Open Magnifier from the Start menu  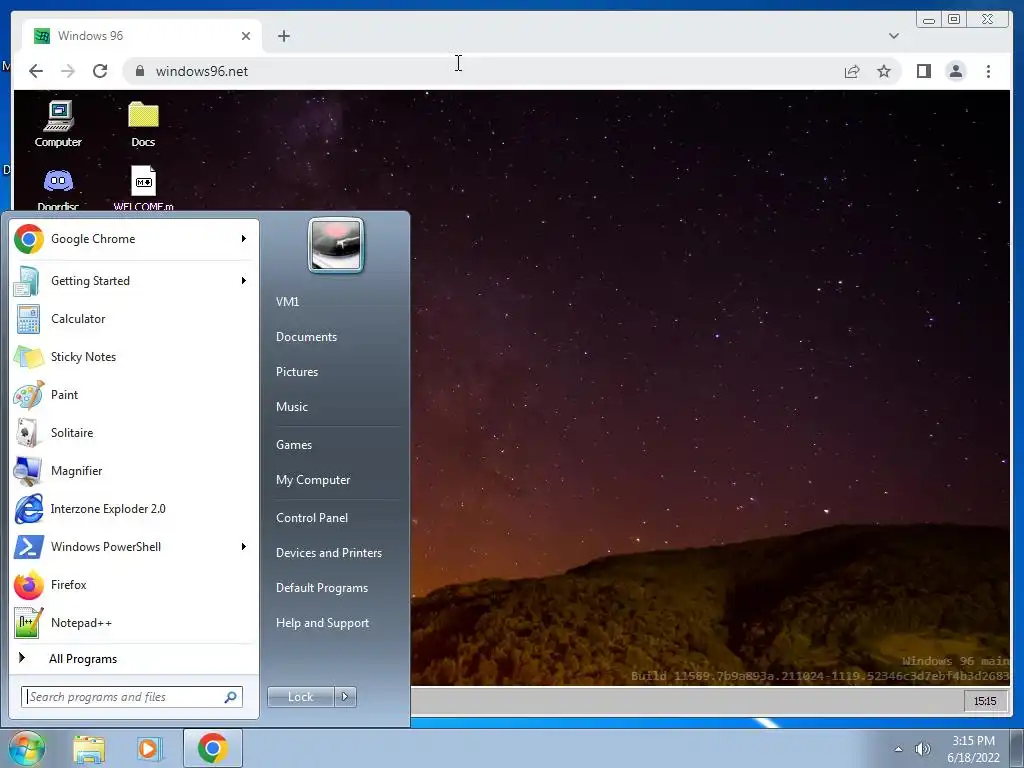tap(134, 471)
